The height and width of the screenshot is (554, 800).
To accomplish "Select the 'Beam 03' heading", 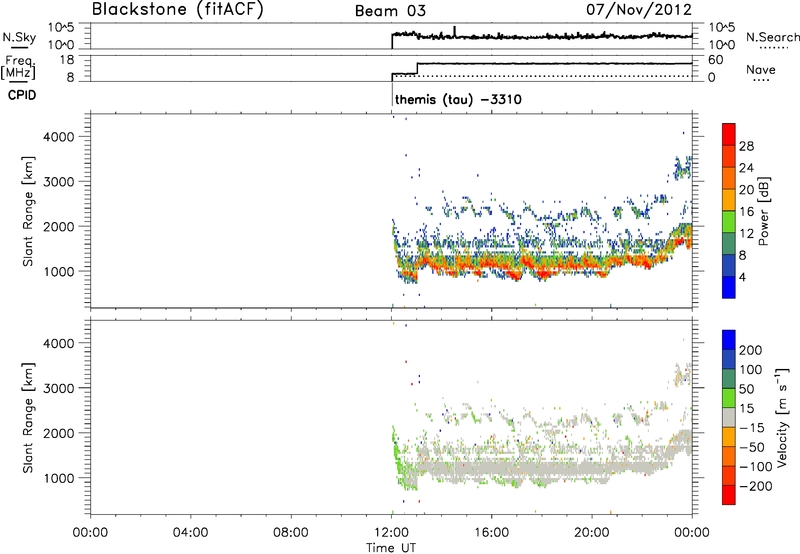I will click(x=390, y=11).
